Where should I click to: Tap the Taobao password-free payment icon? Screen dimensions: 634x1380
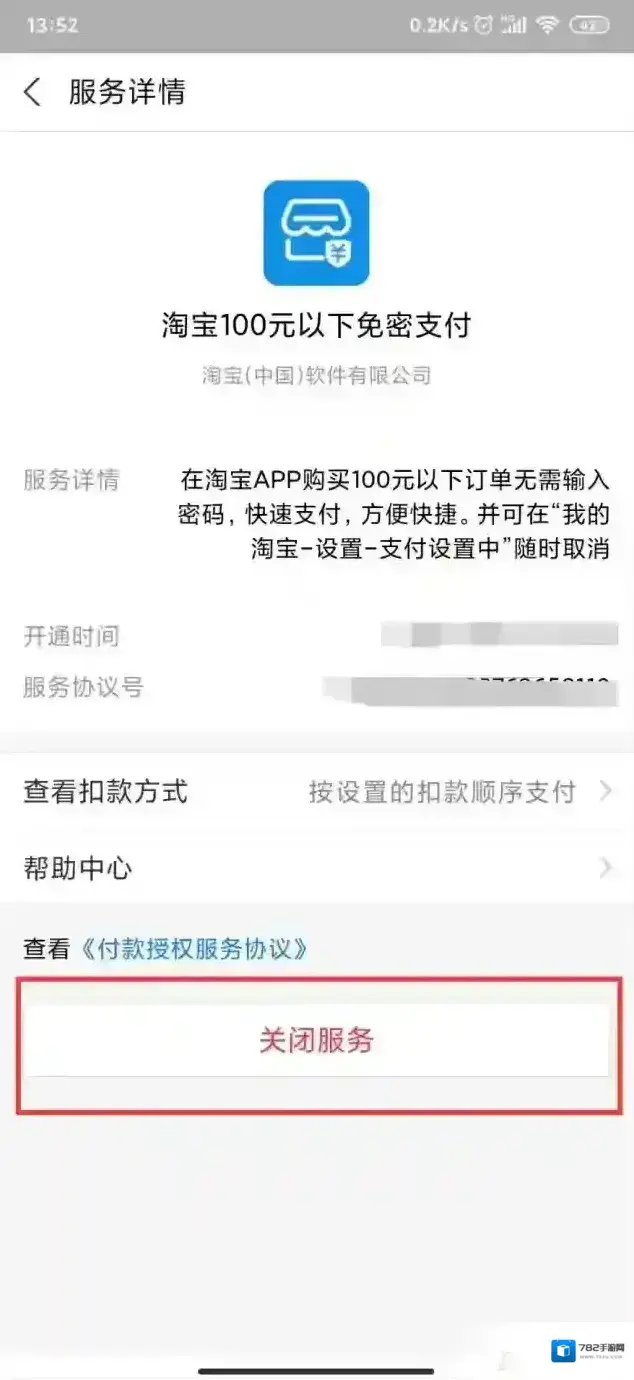click(x=316, y=233)
